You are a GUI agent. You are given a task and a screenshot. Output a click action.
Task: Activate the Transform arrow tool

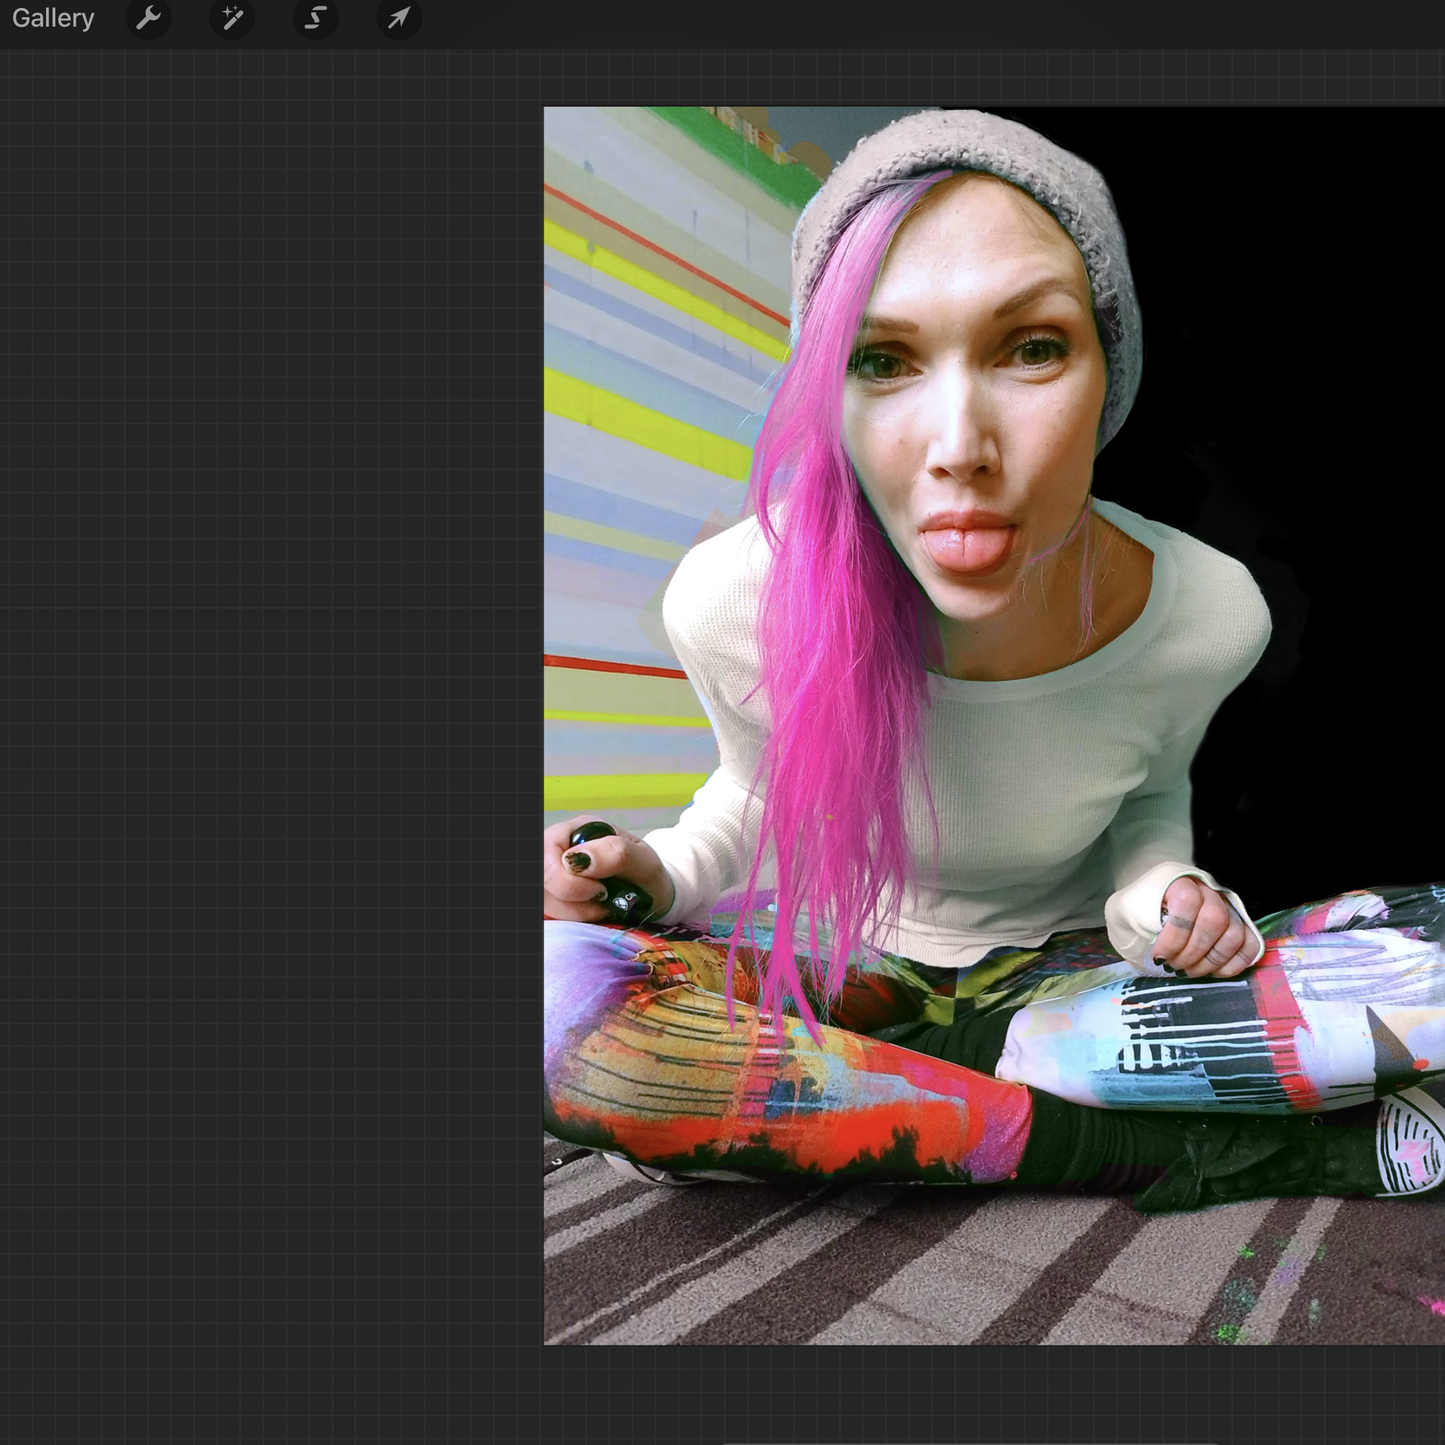[x=399, y=18]
